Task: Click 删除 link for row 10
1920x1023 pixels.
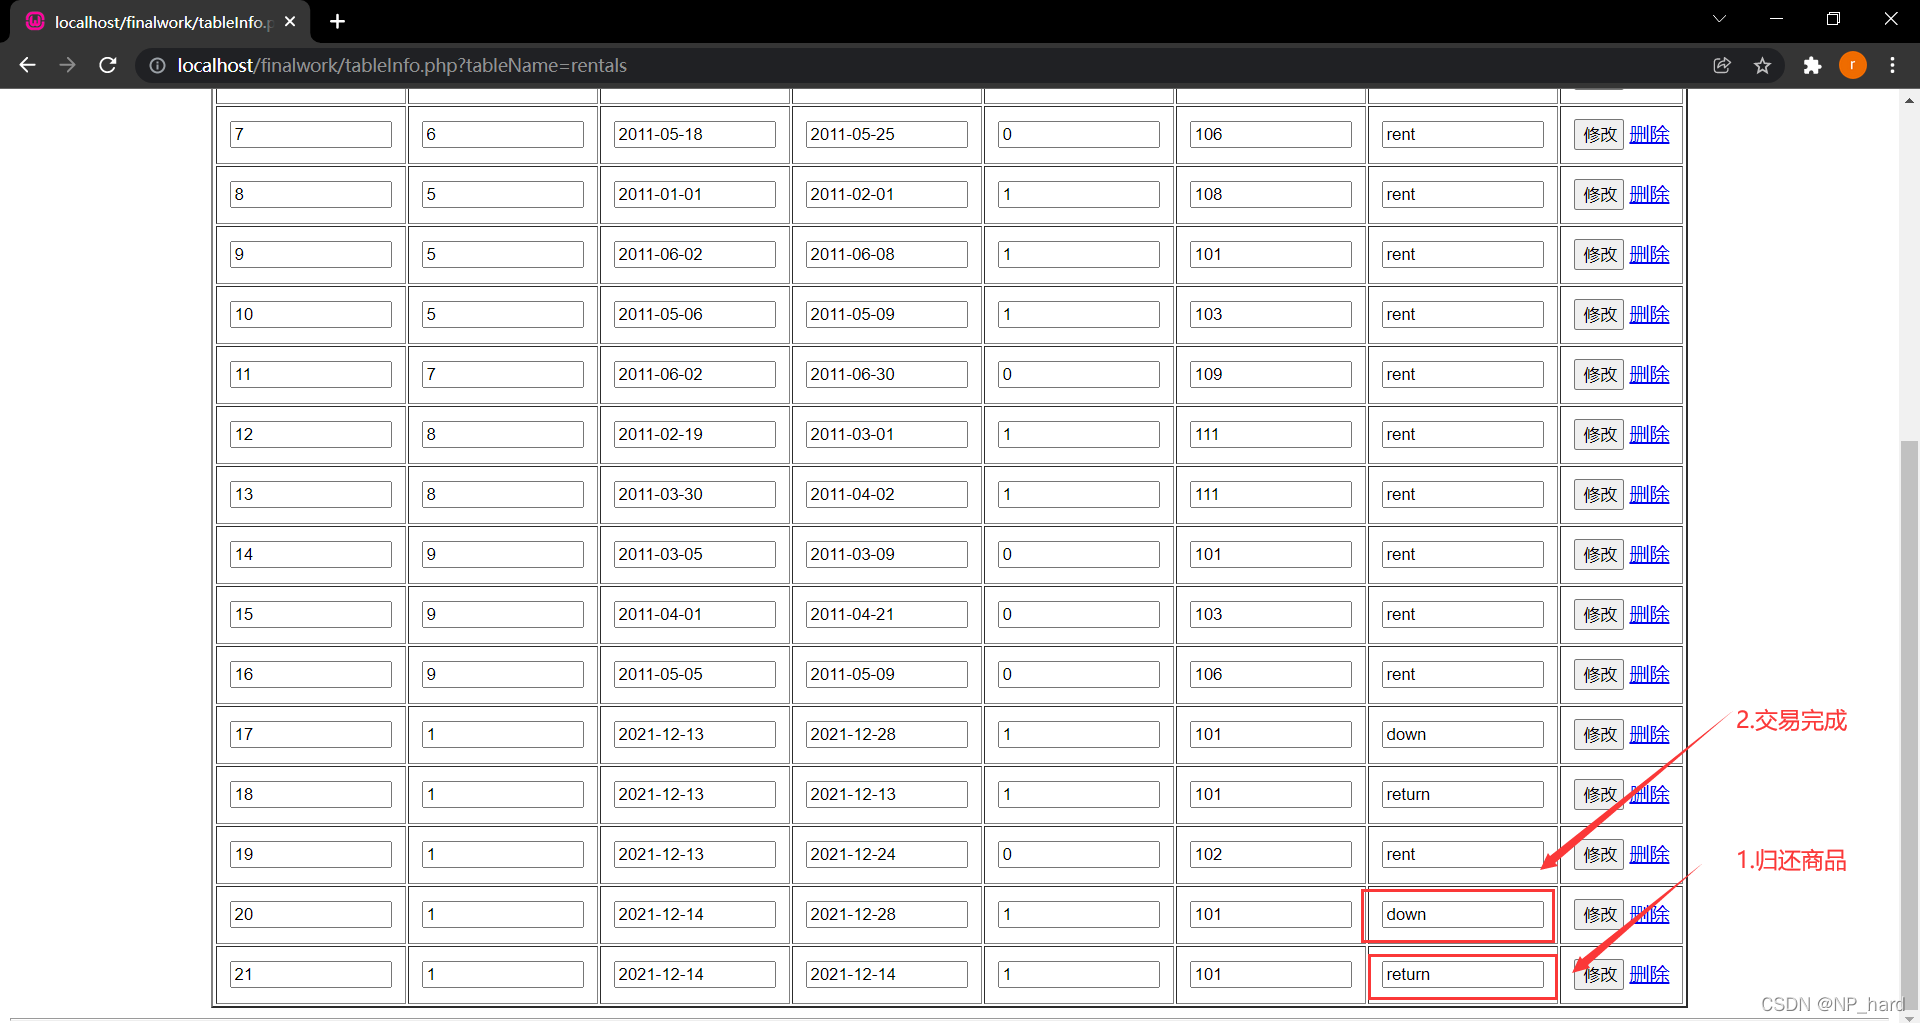Action: tap(1649, 314)
